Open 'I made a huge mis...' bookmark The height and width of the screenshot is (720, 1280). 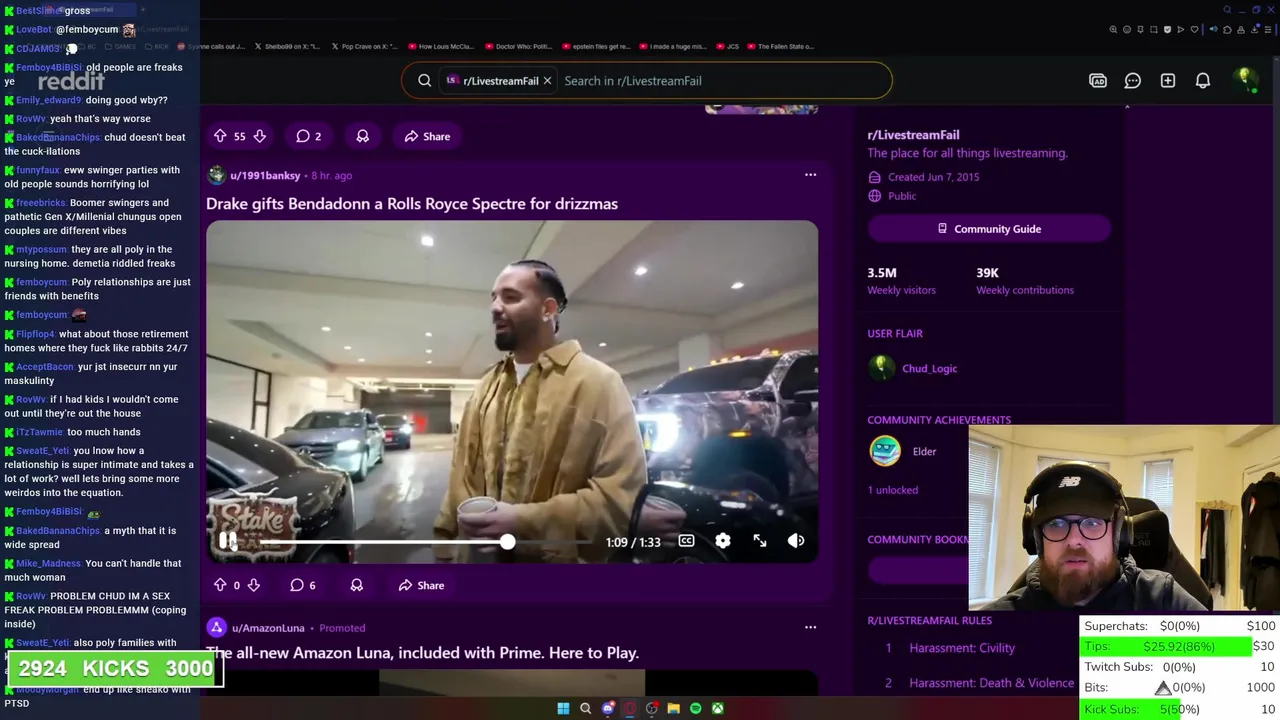(x=671, y=46)
